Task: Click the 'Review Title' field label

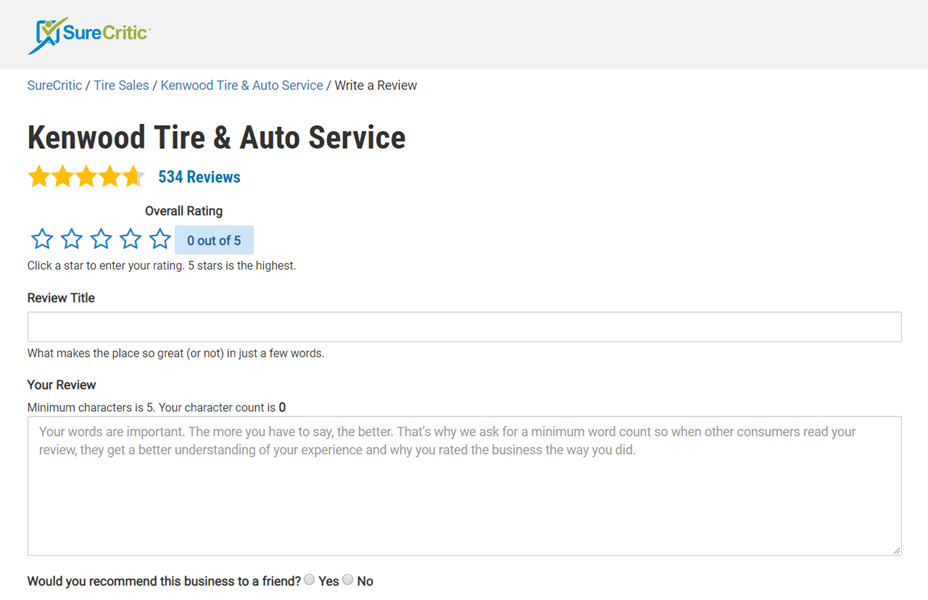Action: point(61,298)
